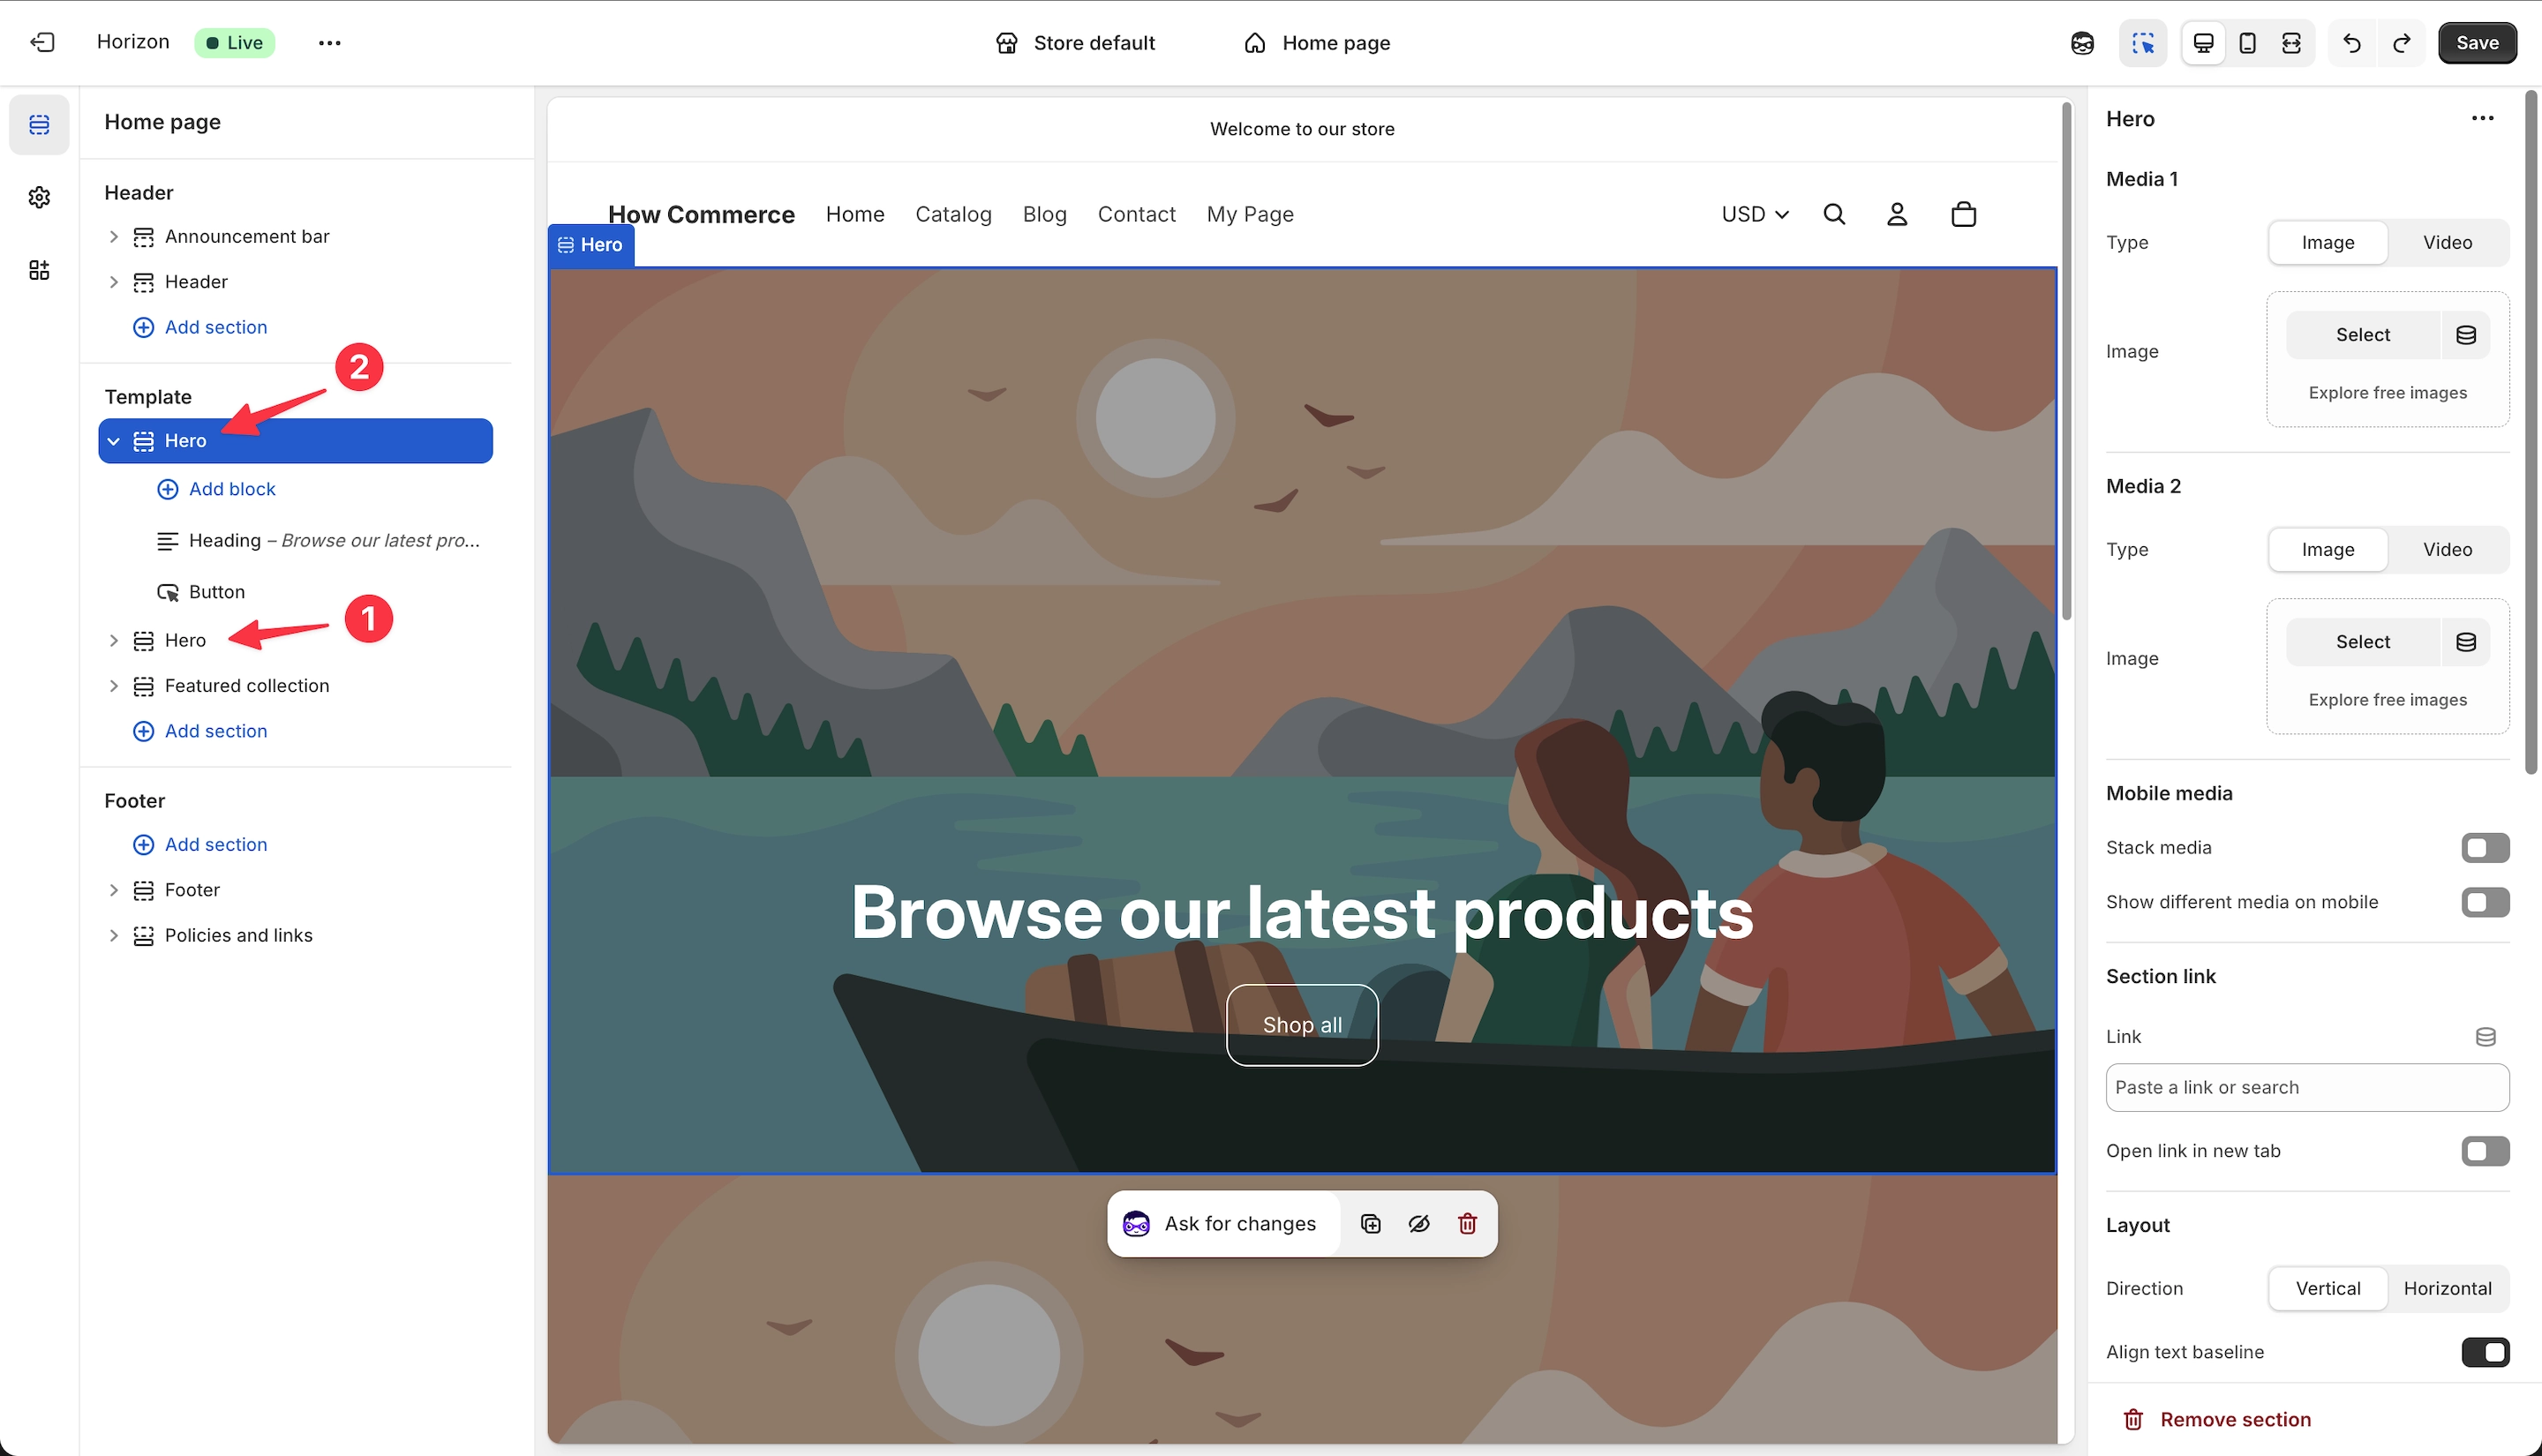Toggle Open link in new tab
This screenshot has width=2542, height=1456.
tap(2485, 1151)
